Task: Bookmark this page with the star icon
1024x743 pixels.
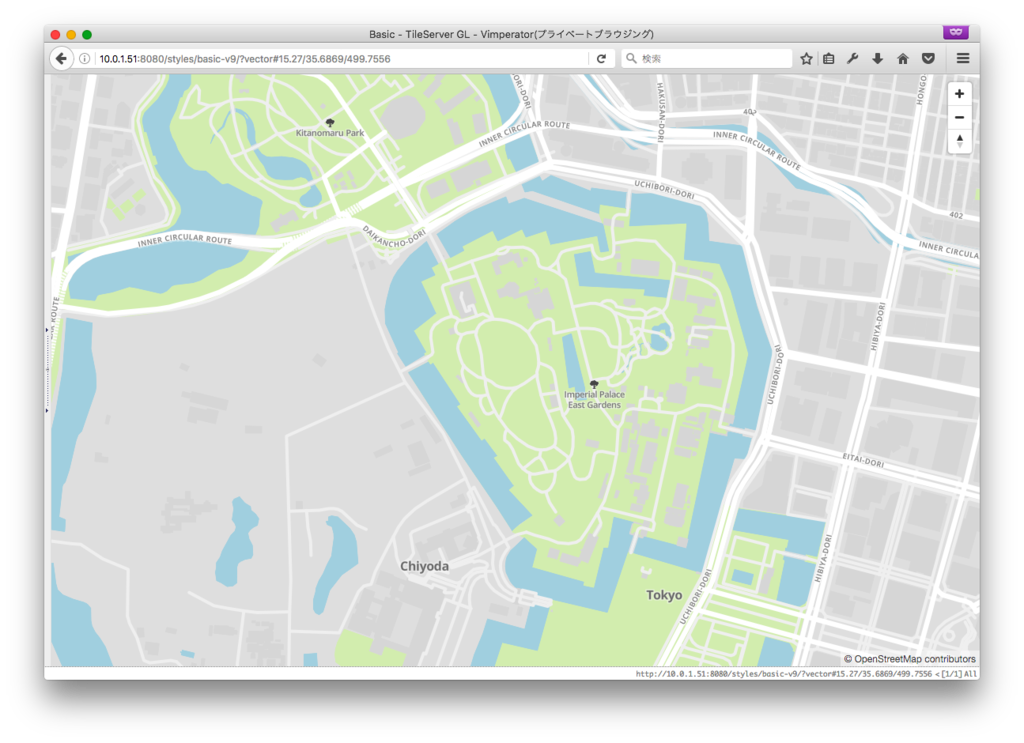Action: [807, 59]
